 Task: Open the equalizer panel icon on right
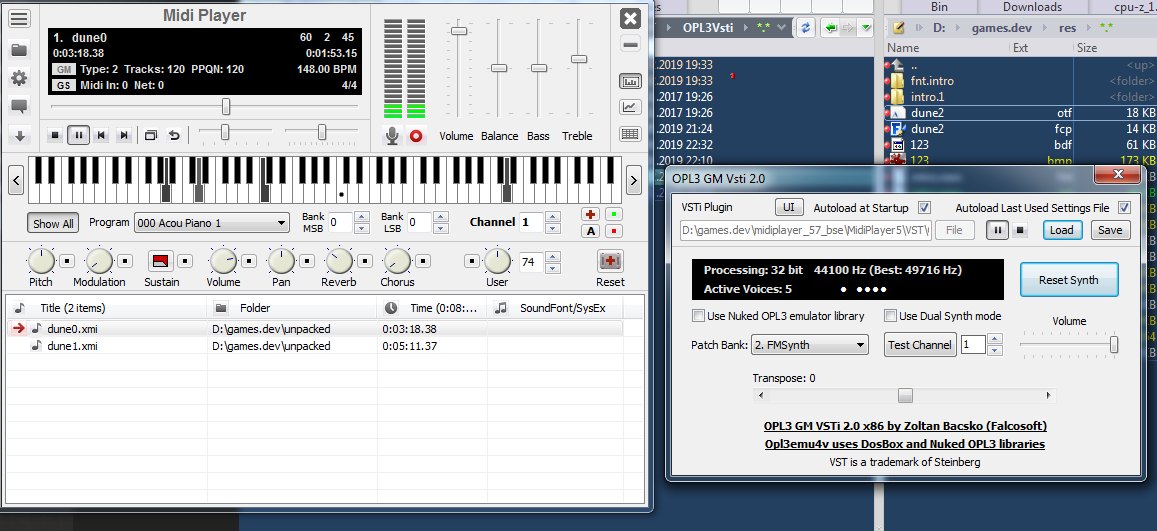[630, 82]
